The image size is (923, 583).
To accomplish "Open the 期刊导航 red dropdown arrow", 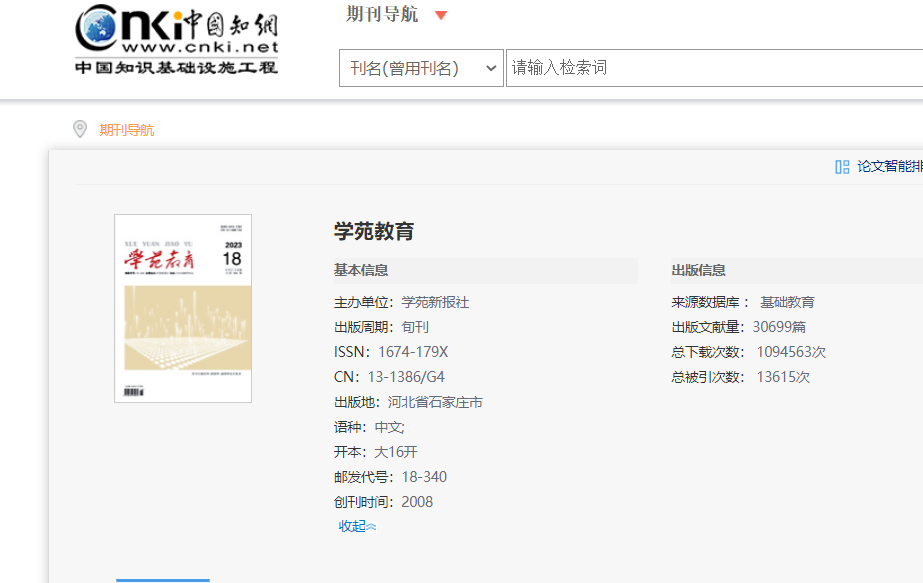I will click(441, 15).
